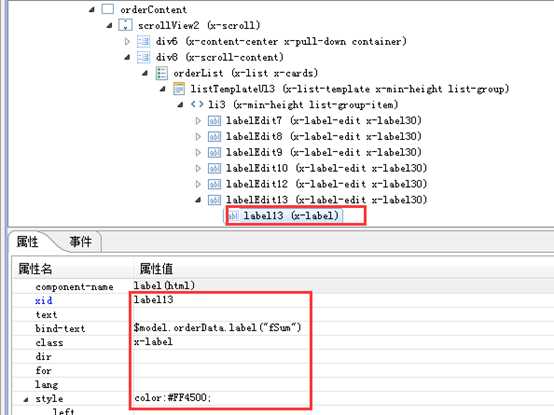Expand the labelEdit7 tree node
Image resolution: width=554 pixels, height=415 pixels.
(198, 121)
